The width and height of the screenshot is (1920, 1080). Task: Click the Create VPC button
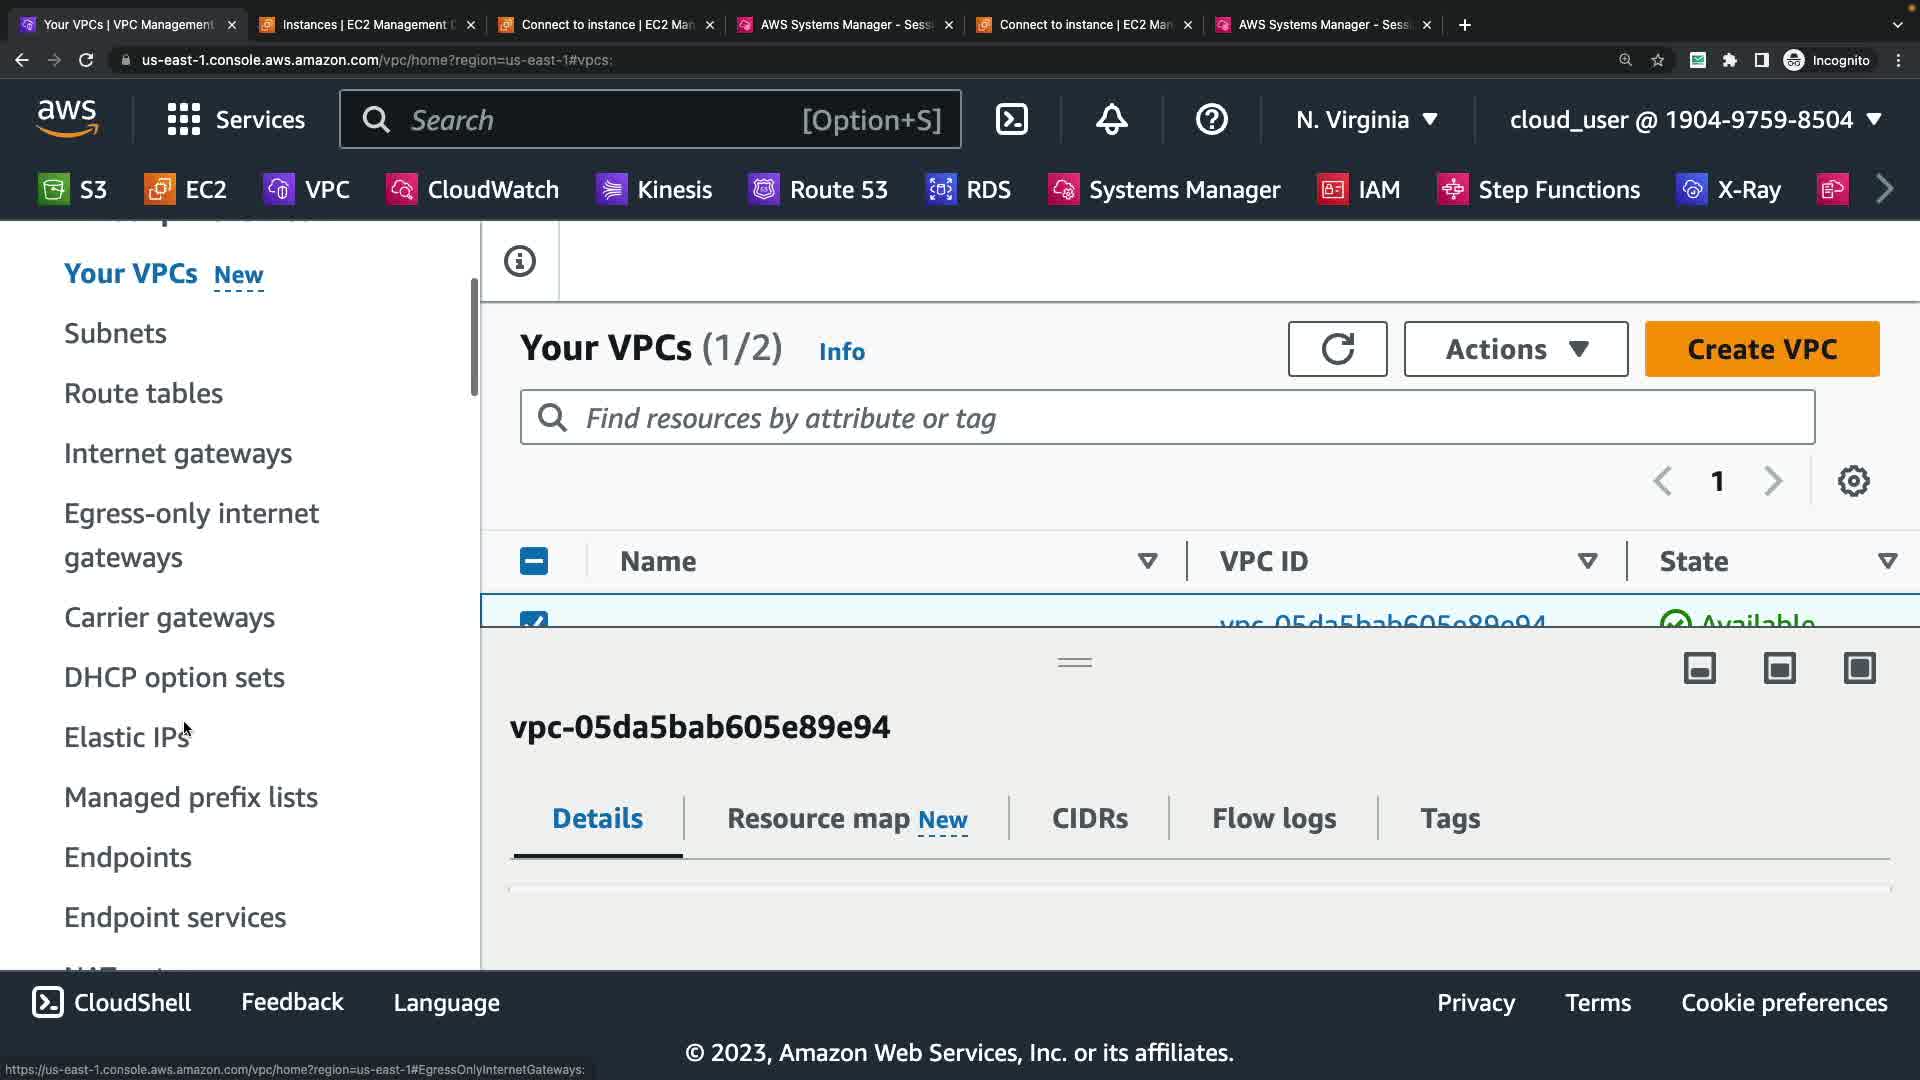tap(1761, 349)
